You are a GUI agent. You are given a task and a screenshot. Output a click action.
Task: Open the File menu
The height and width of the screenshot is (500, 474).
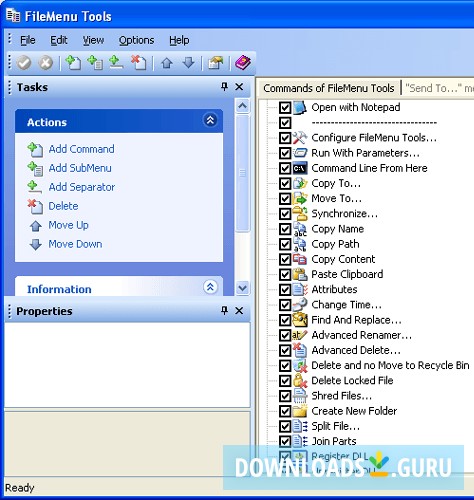click(x=27, y=40)
